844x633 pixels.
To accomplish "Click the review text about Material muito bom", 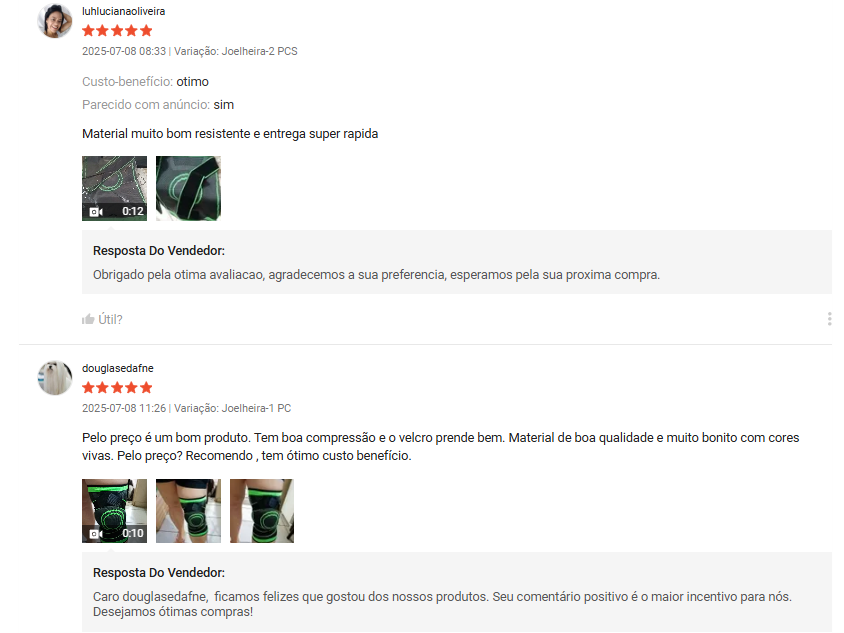I will coord(230,133).
